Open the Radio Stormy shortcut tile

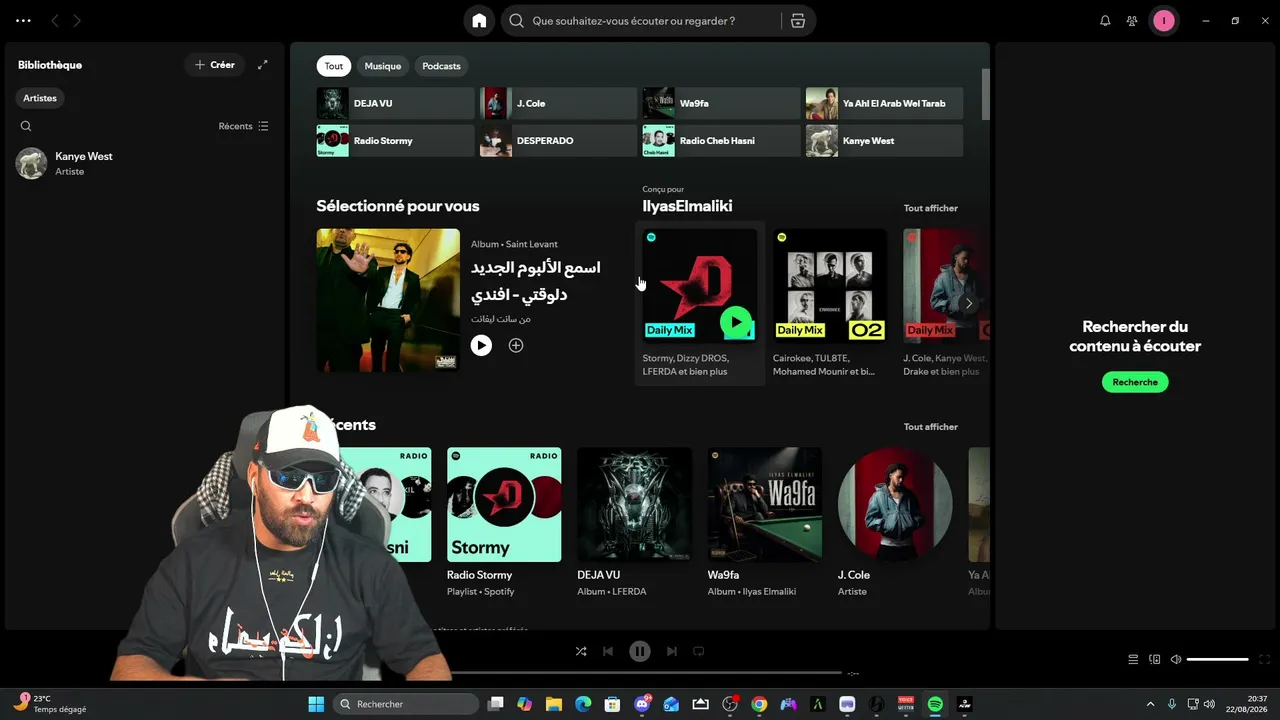(x=396, y=141)
